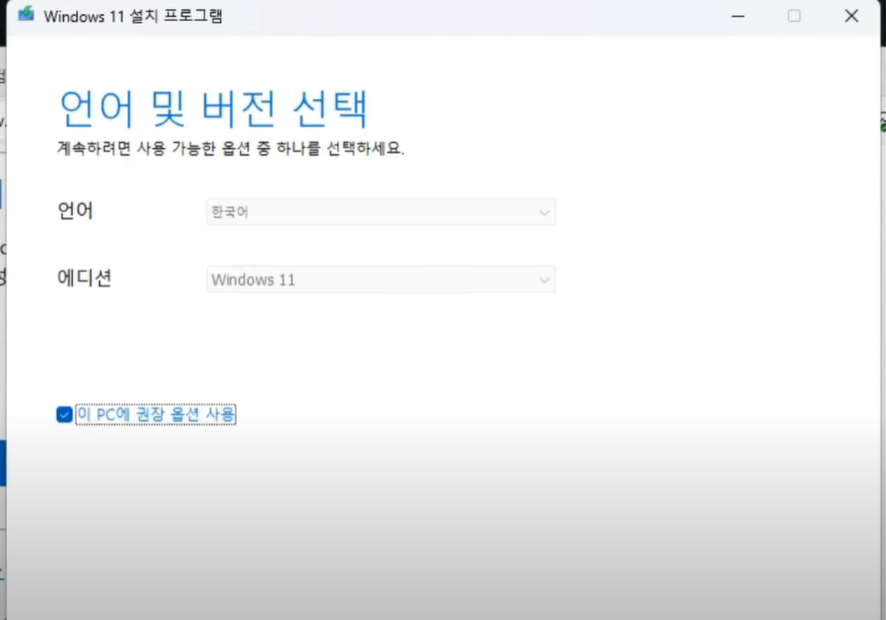Close the Windows 11 설치 프로그램 window

tap(852, 16)
